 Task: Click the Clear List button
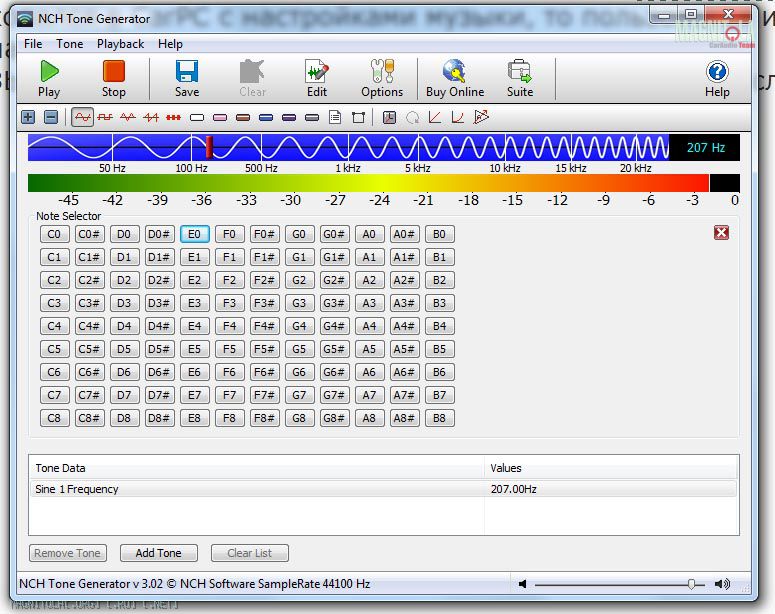(x=250, y=553)
